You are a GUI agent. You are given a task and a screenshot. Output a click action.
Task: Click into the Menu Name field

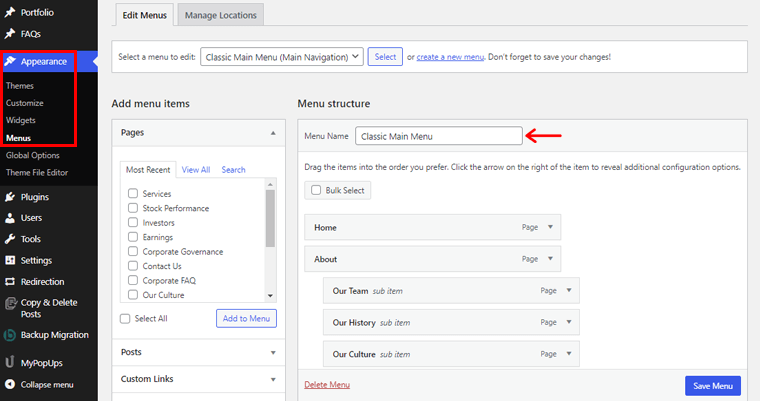click(x=438, y=136)
